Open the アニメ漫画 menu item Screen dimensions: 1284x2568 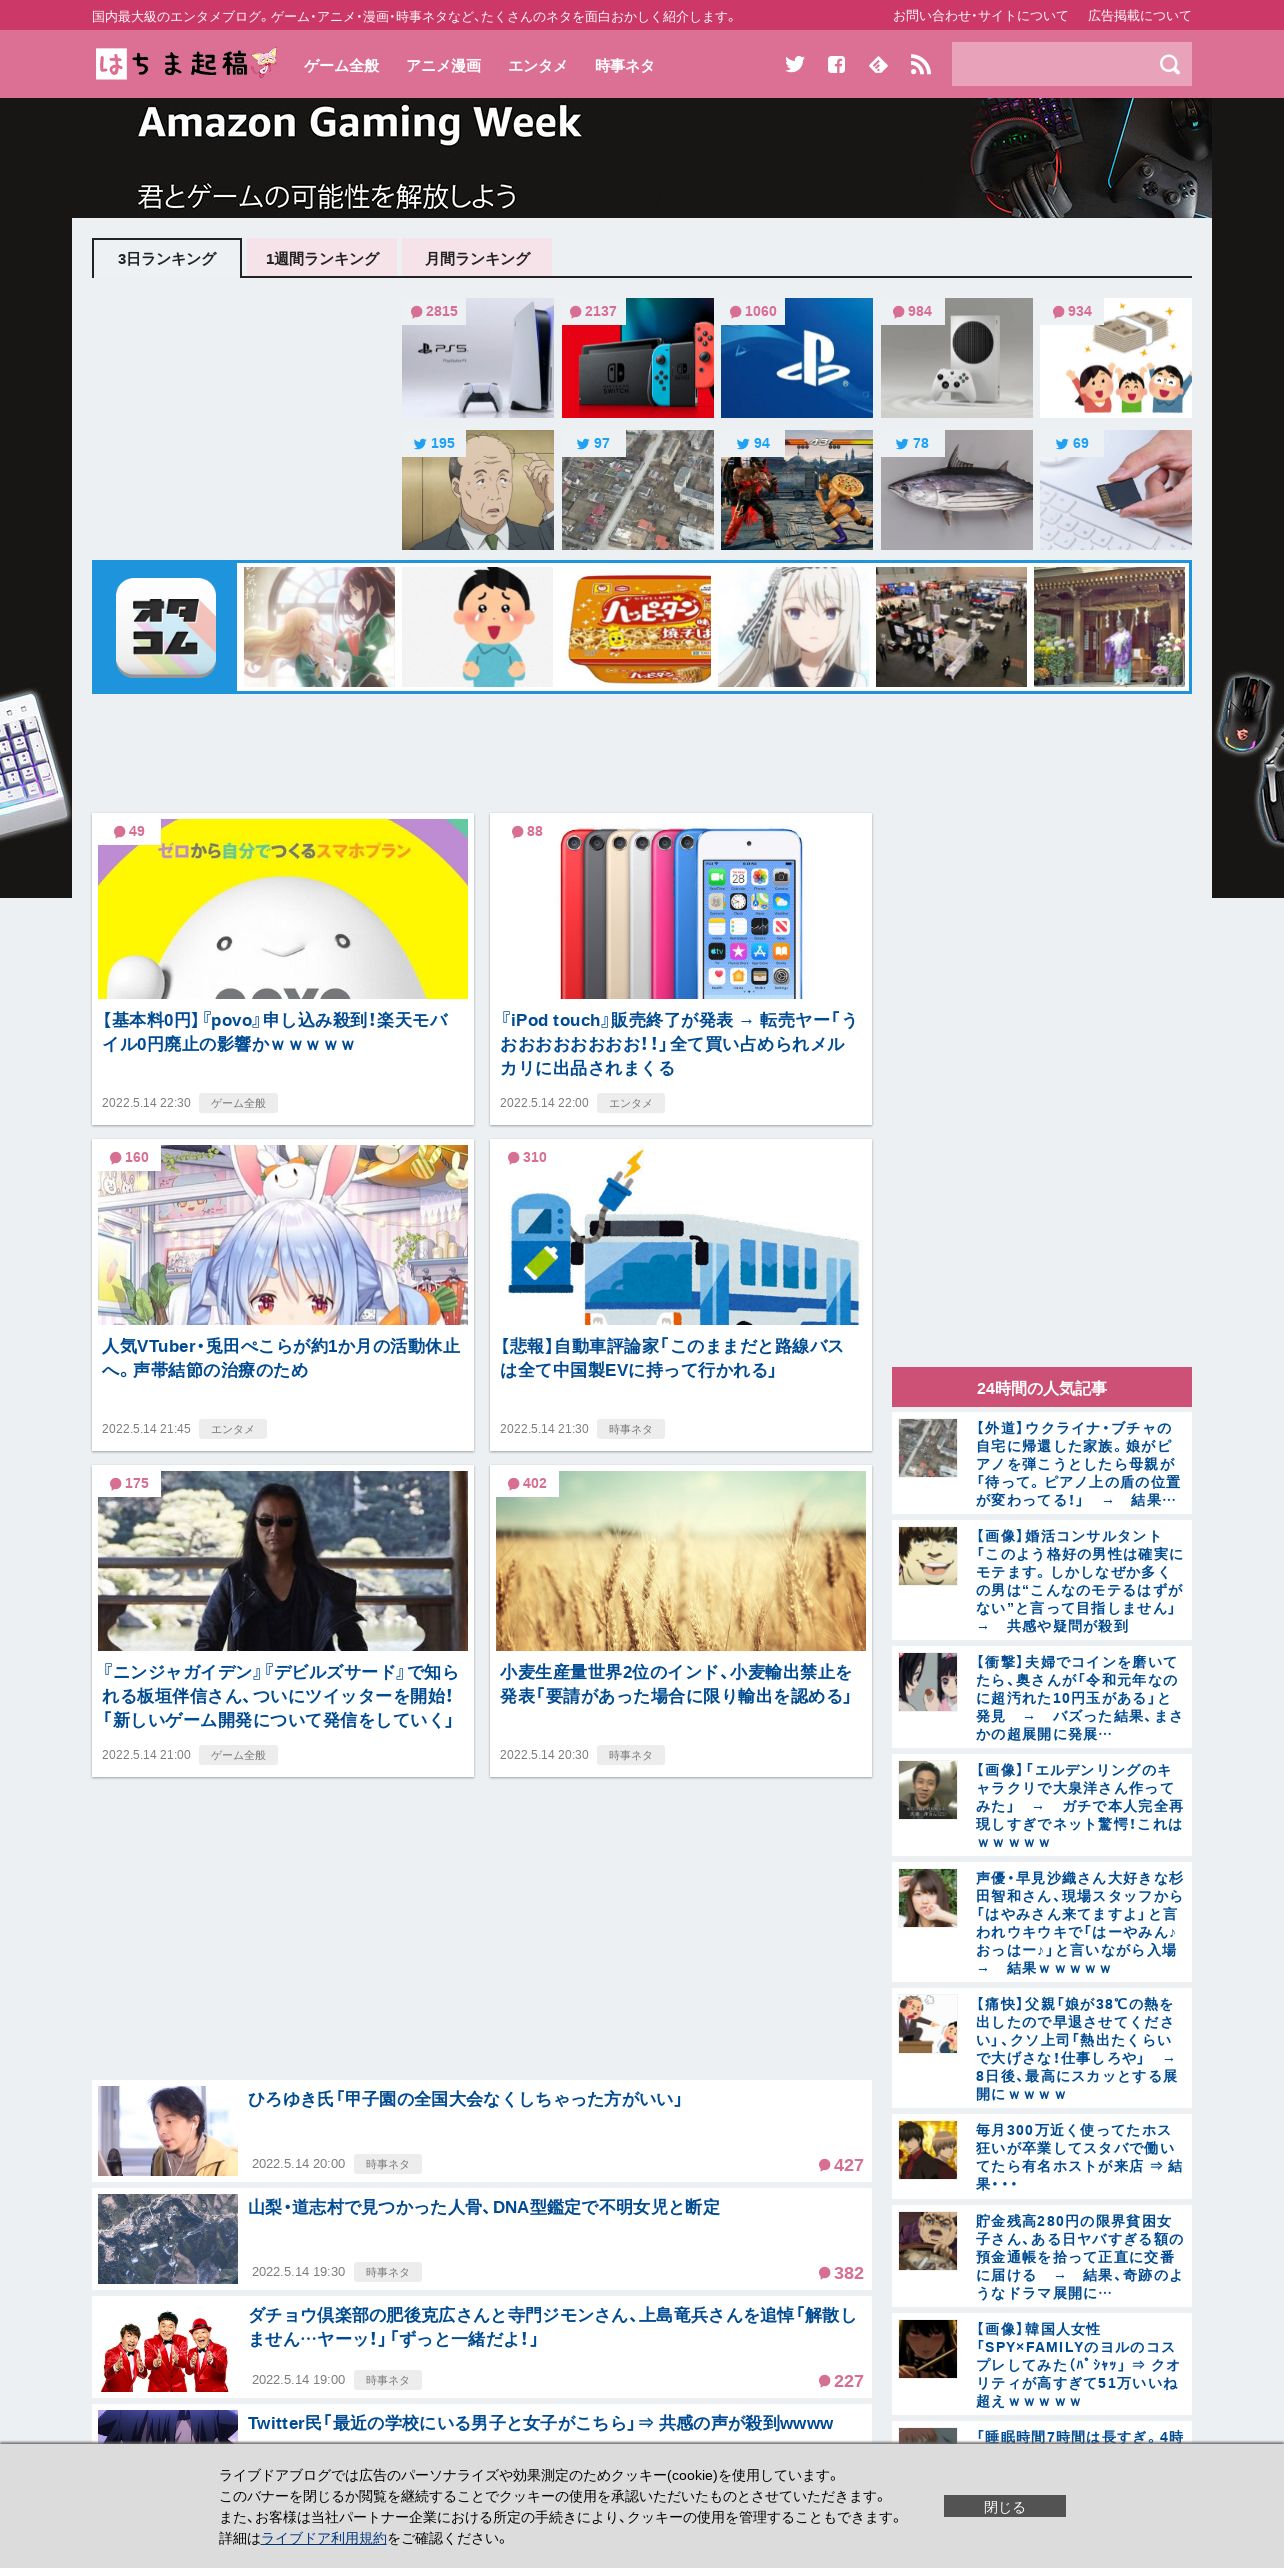pos(444,66)
